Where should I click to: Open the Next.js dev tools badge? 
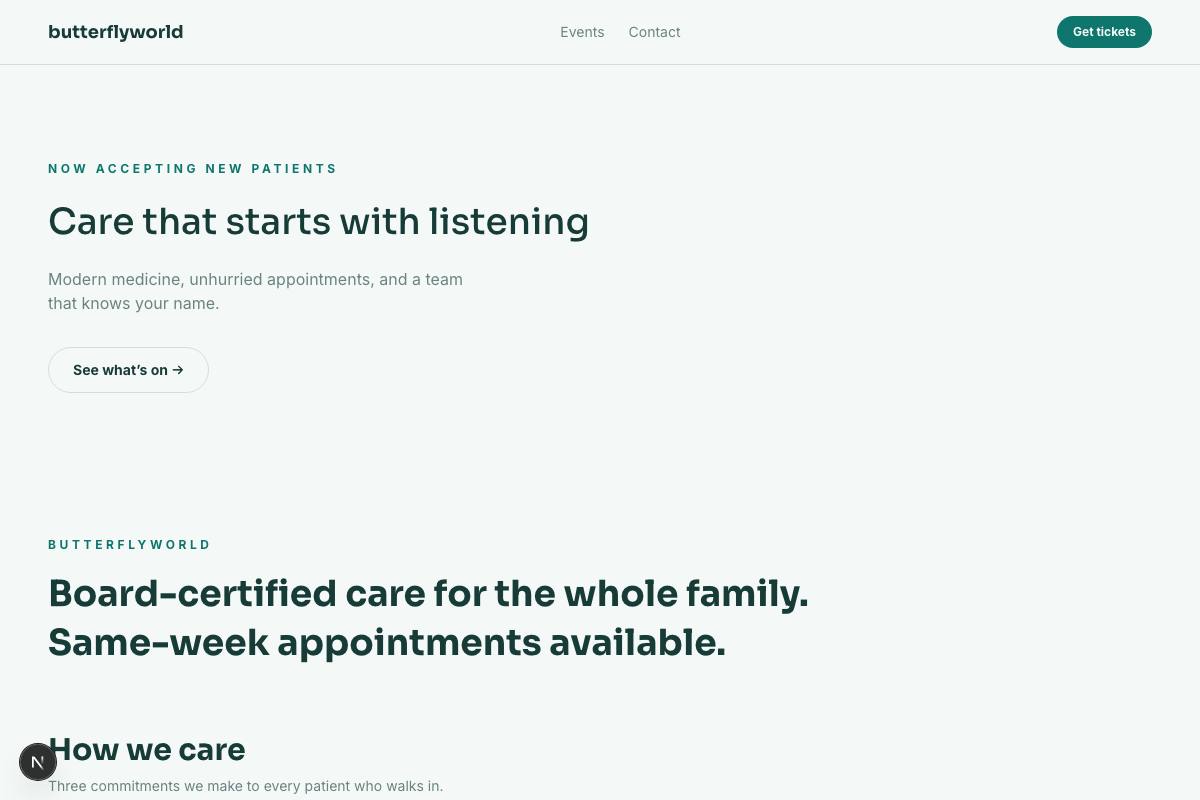click(37, 762)
